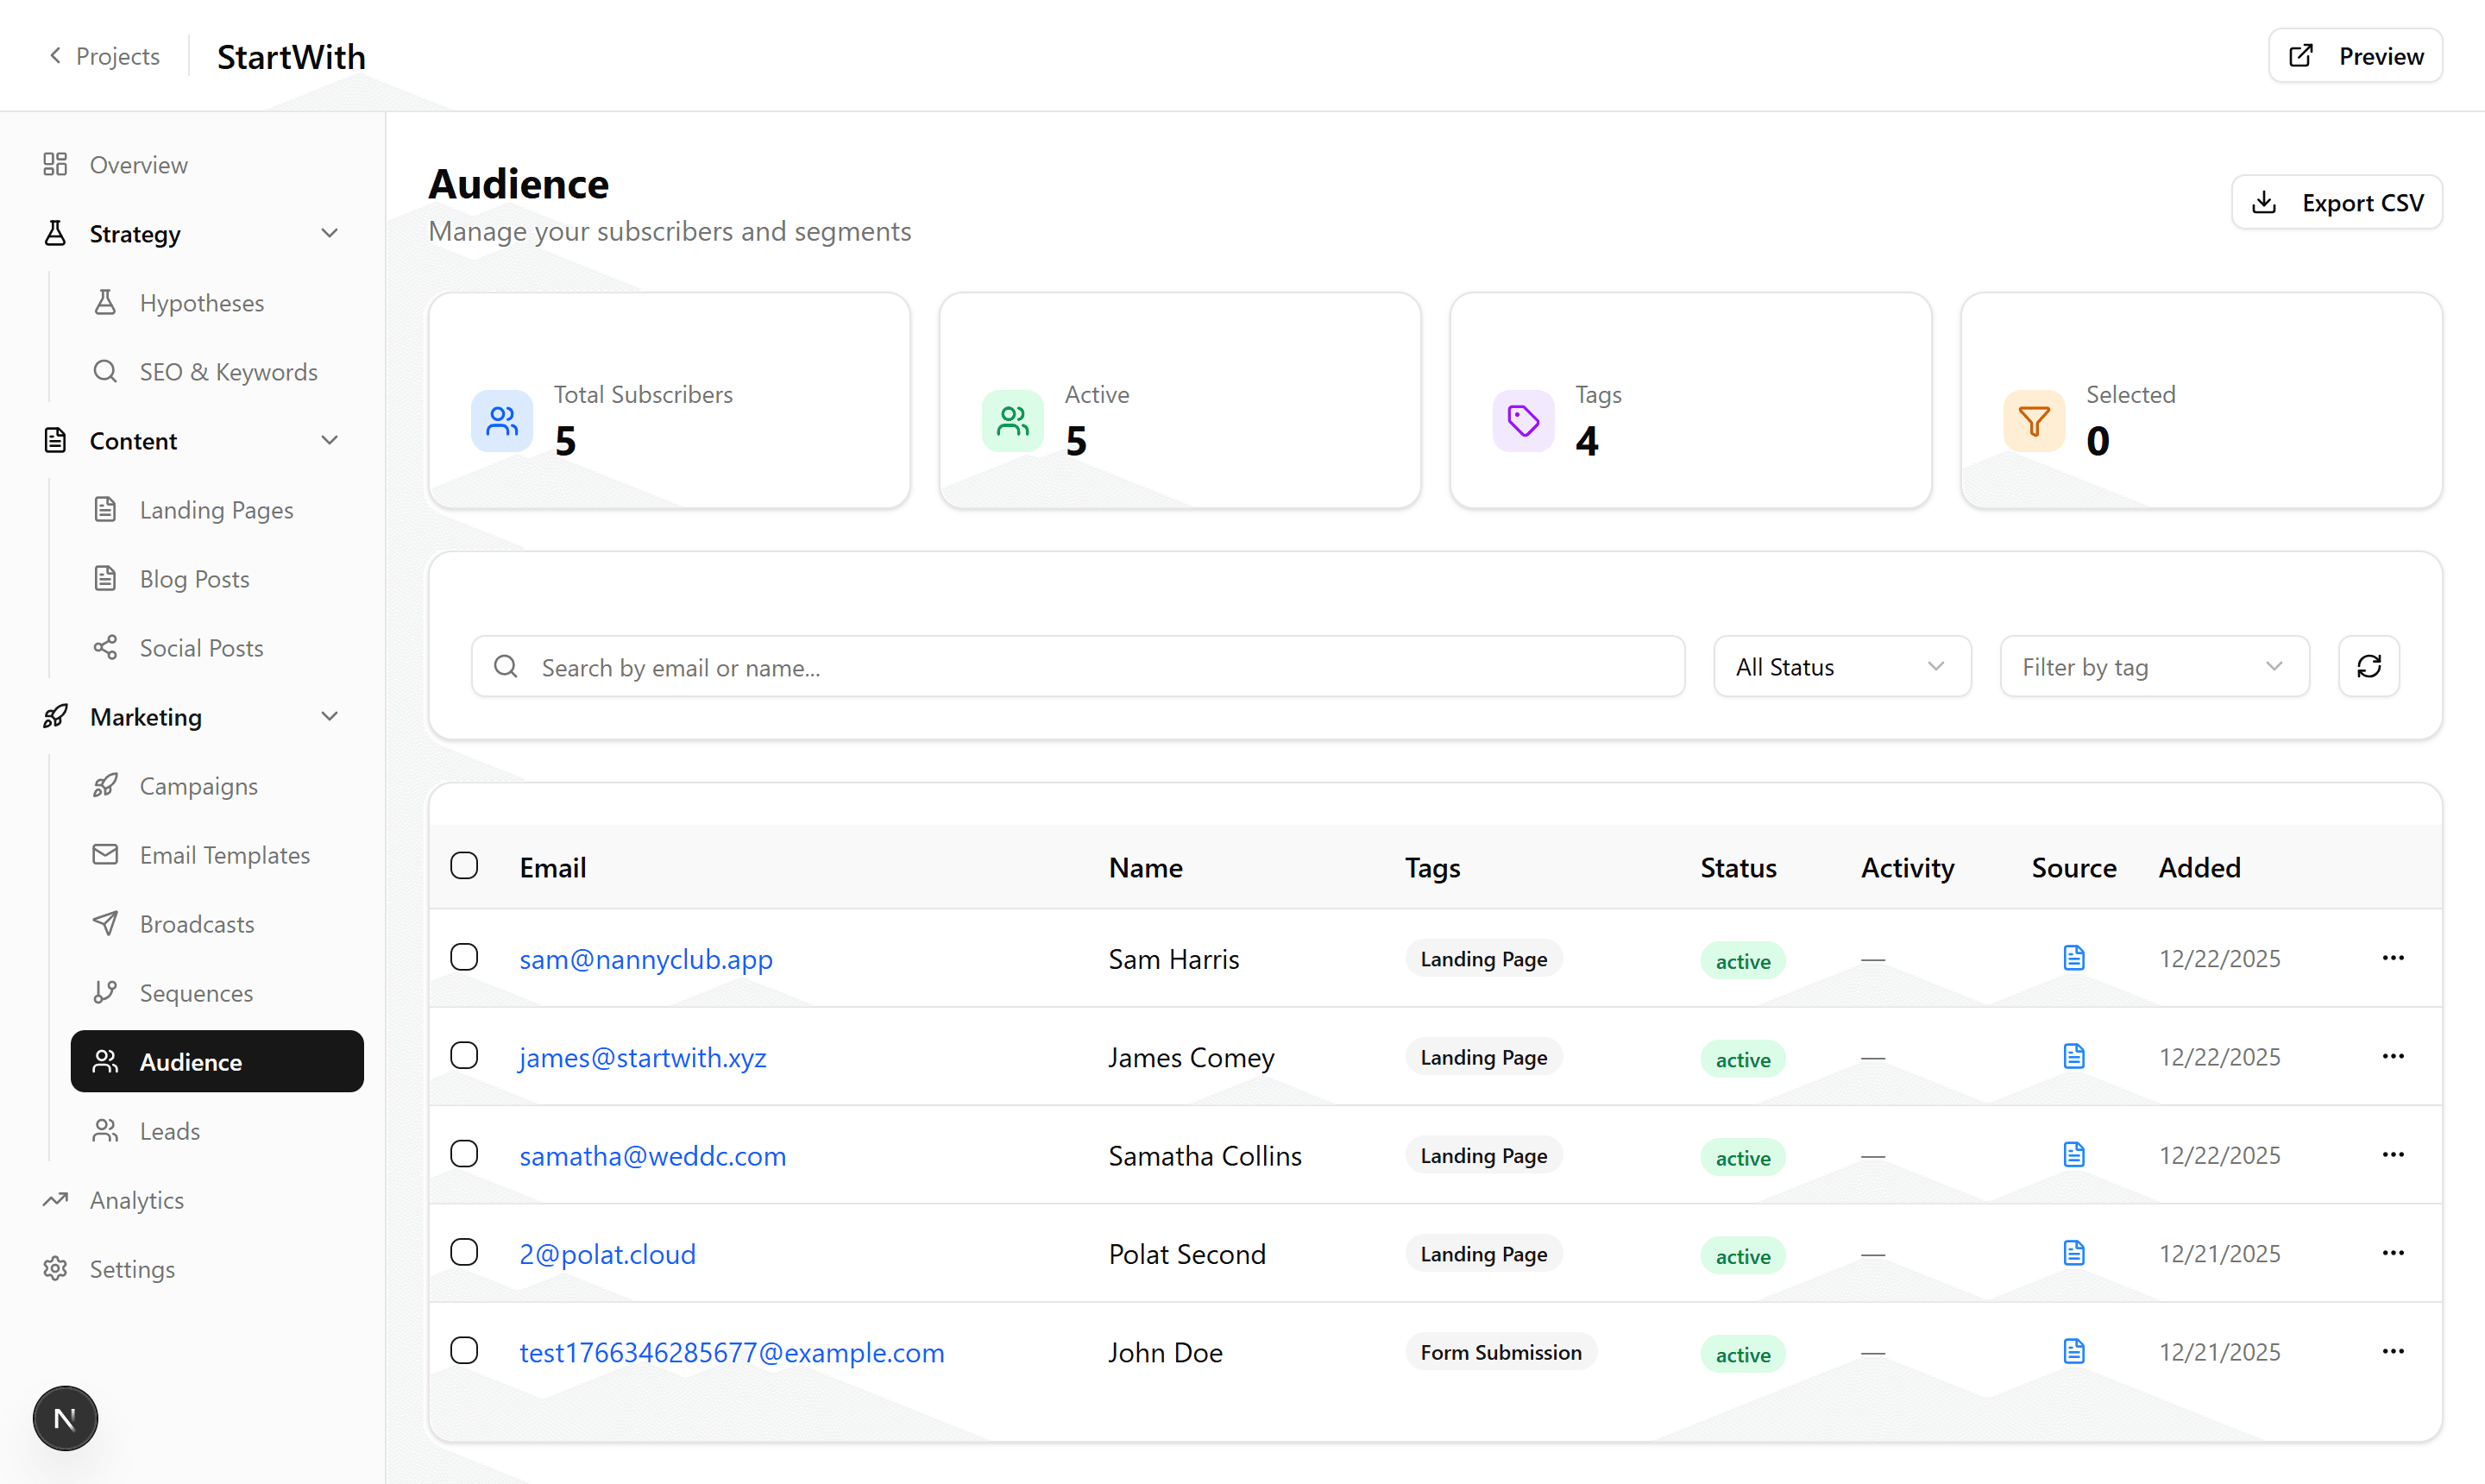Open the email link samatha@weddc.com

652,1155
